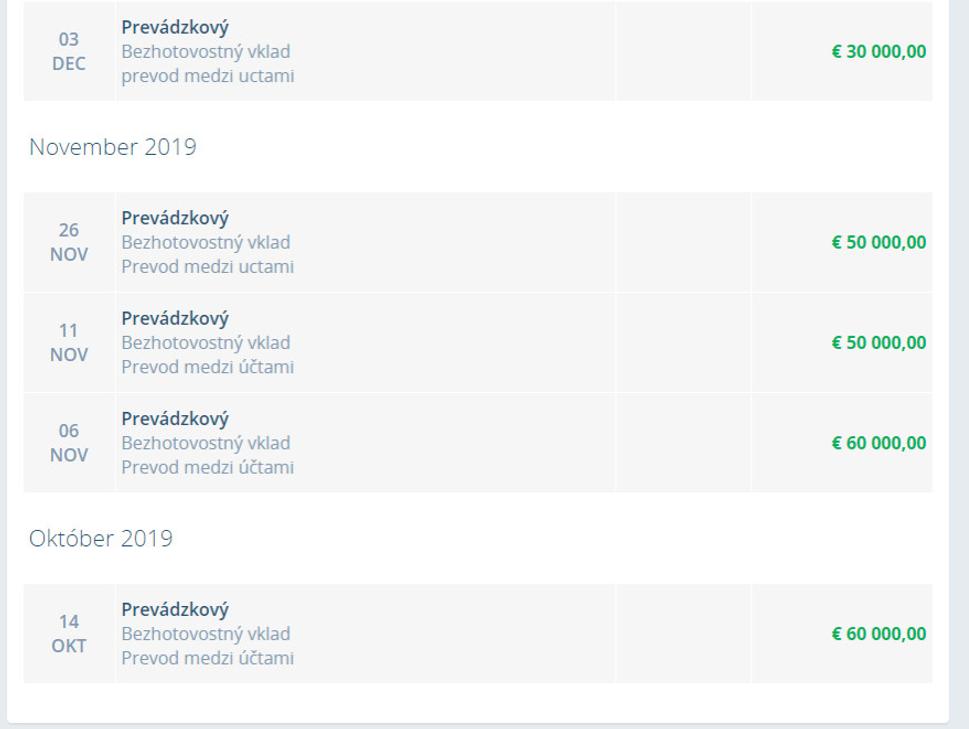Image resolution: width=969 pixels, height=729 pixels.
Task: Click the 14 OKT date cell
Action: coord(69,633)
